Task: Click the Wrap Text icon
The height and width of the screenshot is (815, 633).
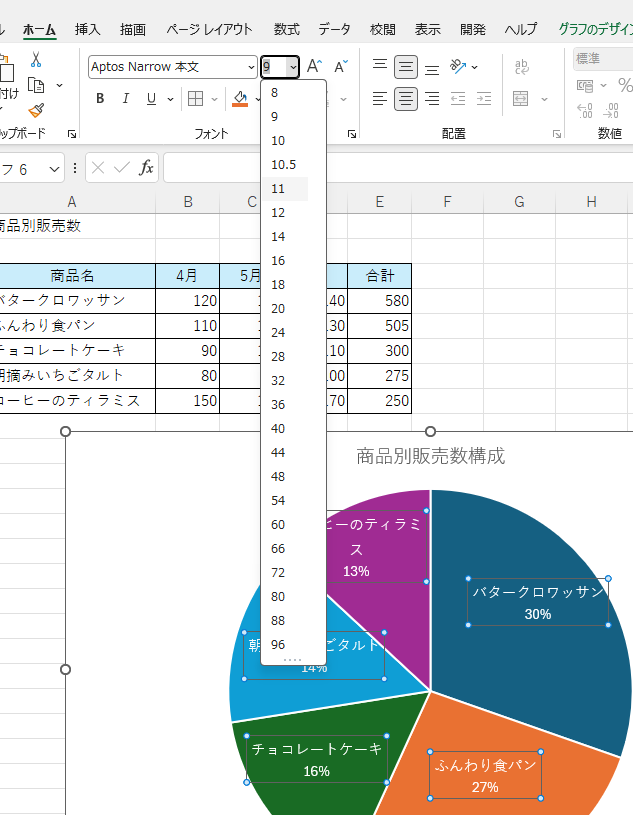Action: (x=521, y=67)
